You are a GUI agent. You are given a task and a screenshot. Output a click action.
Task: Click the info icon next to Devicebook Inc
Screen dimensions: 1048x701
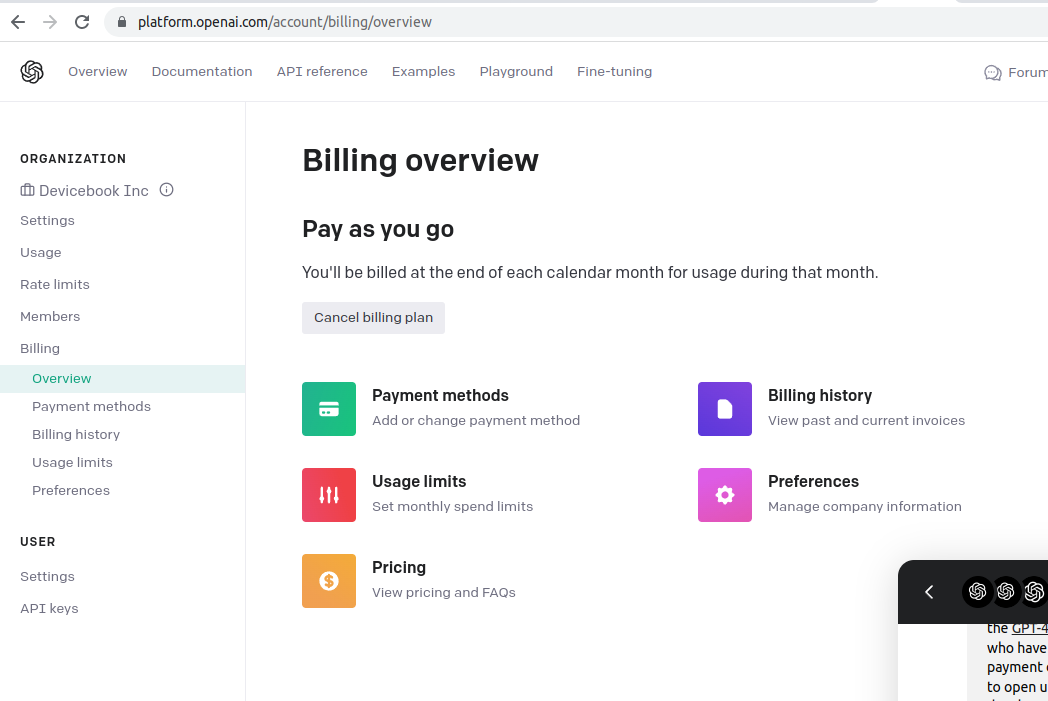tap(166, 189)
